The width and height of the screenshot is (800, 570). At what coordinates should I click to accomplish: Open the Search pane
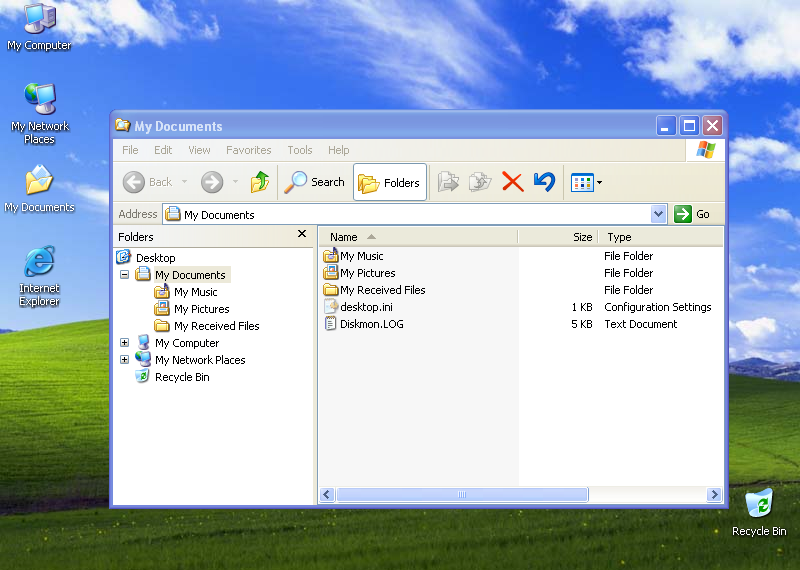click(314, 182)
